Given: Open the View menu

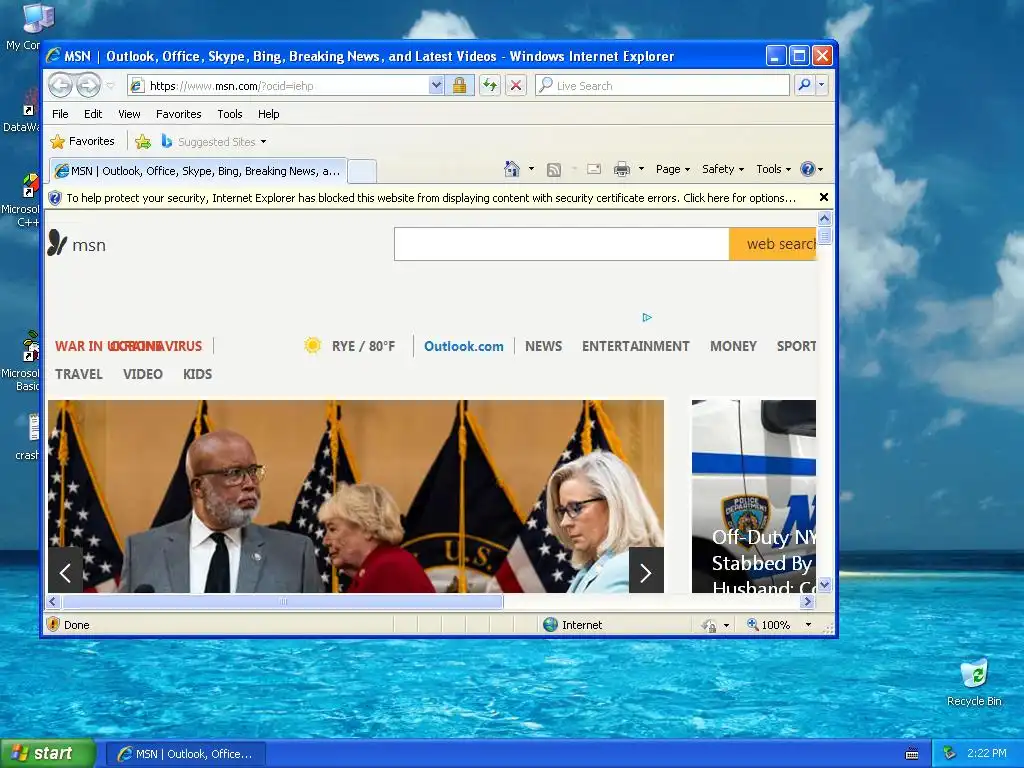Looking at the screenshot, I should coord(129,114).
